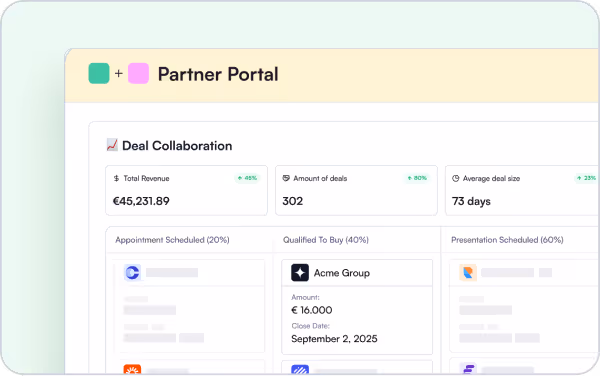Click the Amount: label in Acme Group
This screenshot has width=600, height=376.
305,297
